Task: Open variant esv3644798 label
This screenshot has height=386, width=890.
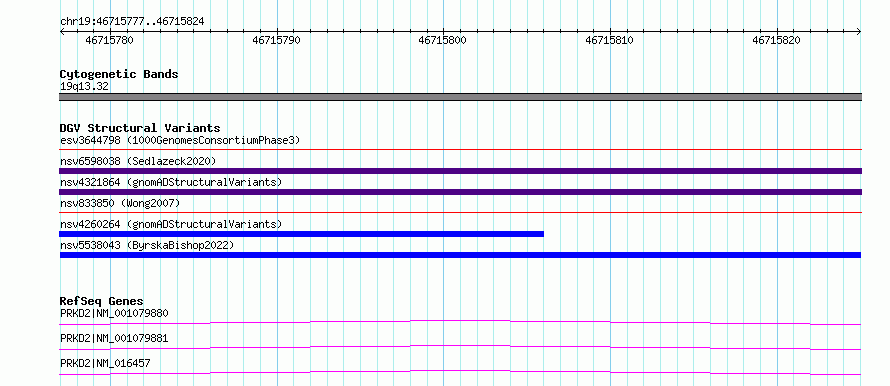Action: click(180, 140)
